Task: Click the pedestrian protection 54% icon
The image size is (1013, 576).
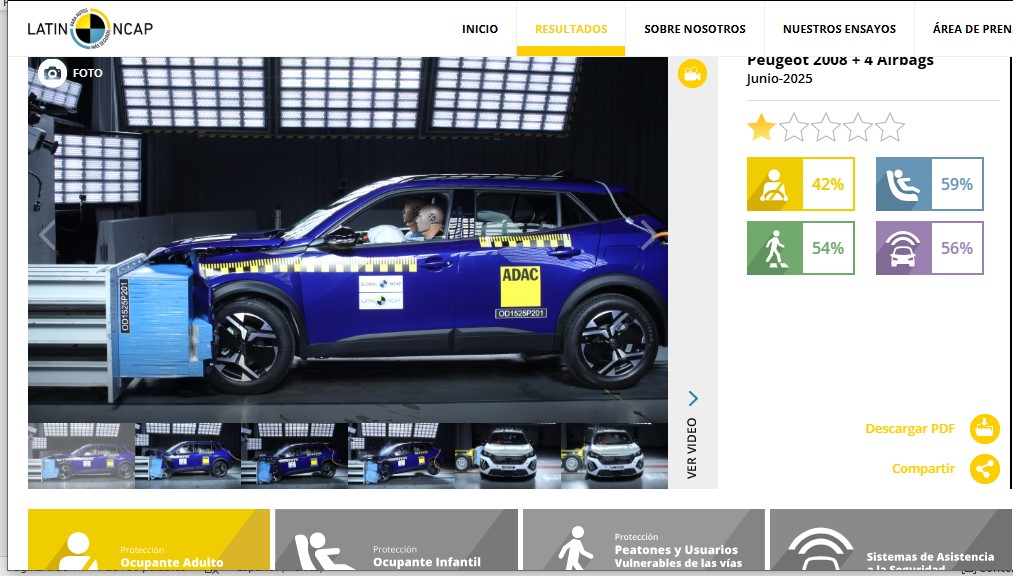Action: pos(775,248)
